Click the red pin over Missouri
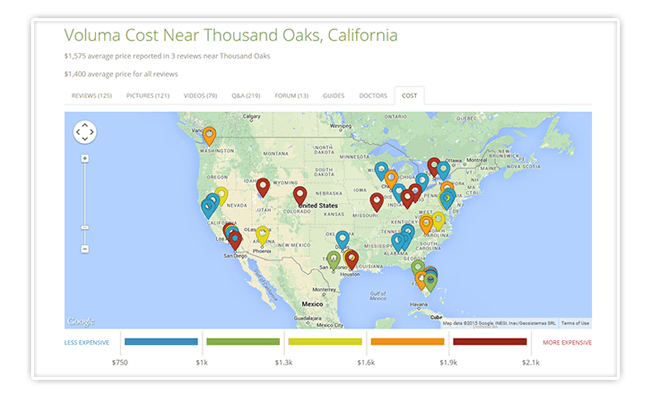Viewport: 650px width, 397px height. tap(377, 202)
